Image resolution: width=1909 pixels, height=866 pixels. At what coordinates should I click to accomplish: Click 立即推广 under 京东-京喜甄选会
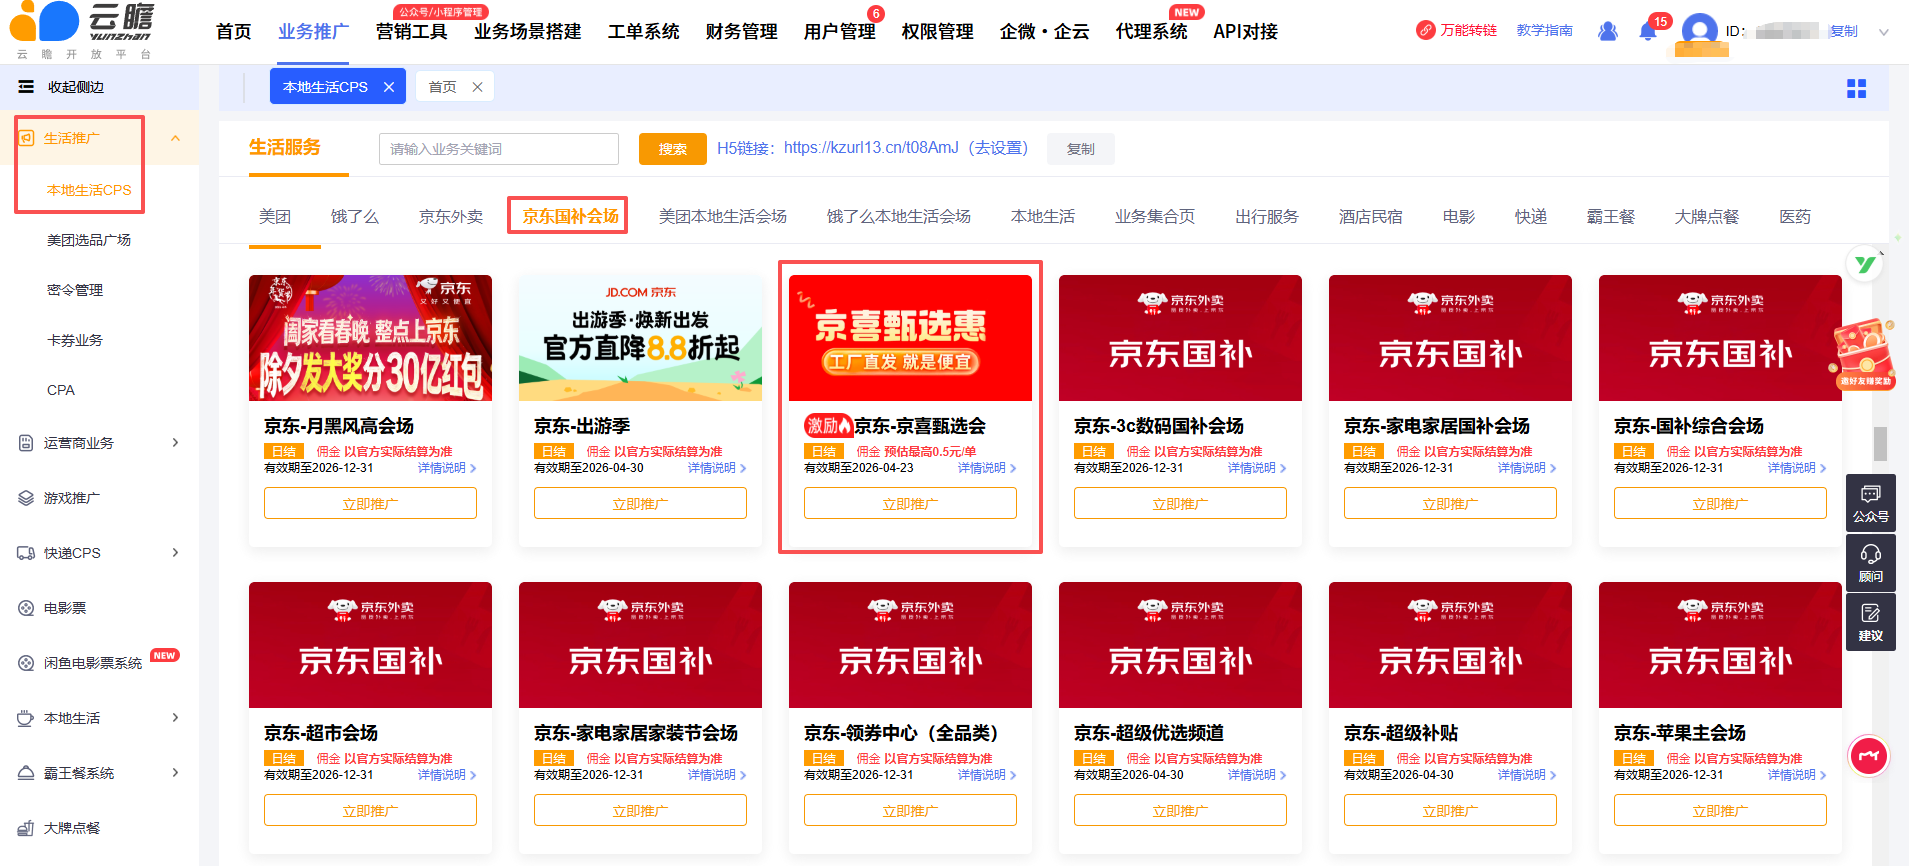(910, 504)
